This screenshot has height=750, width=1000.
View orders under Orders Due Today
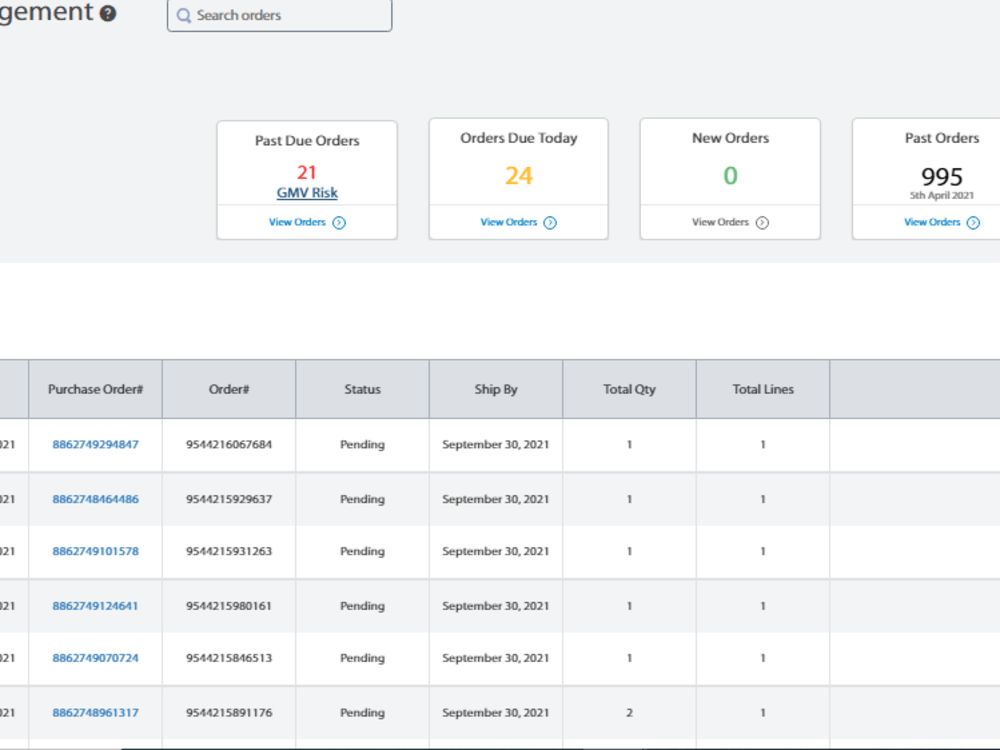point(509,222)
